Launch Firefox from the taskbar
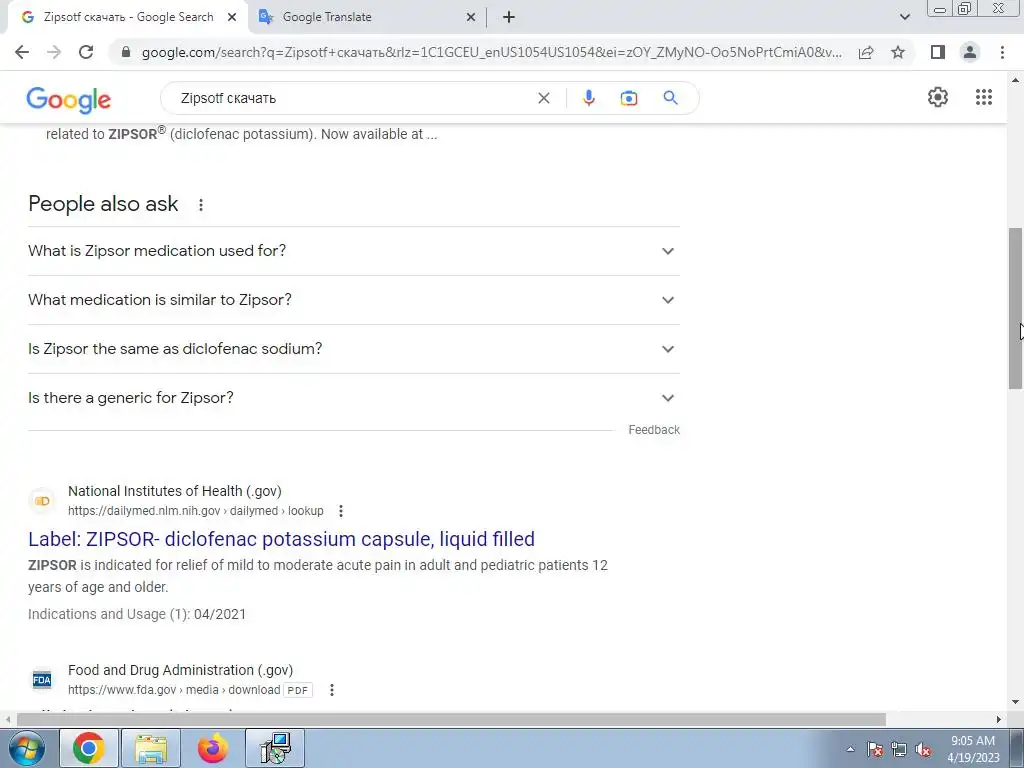Viewport: 1024px width, 768px height. point(213,748)
